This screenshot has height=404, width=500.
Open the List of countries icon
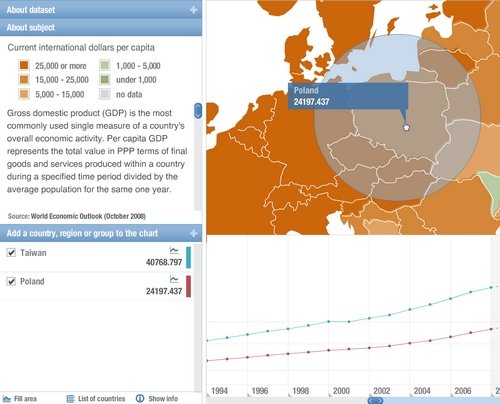[x=70, y=399]
